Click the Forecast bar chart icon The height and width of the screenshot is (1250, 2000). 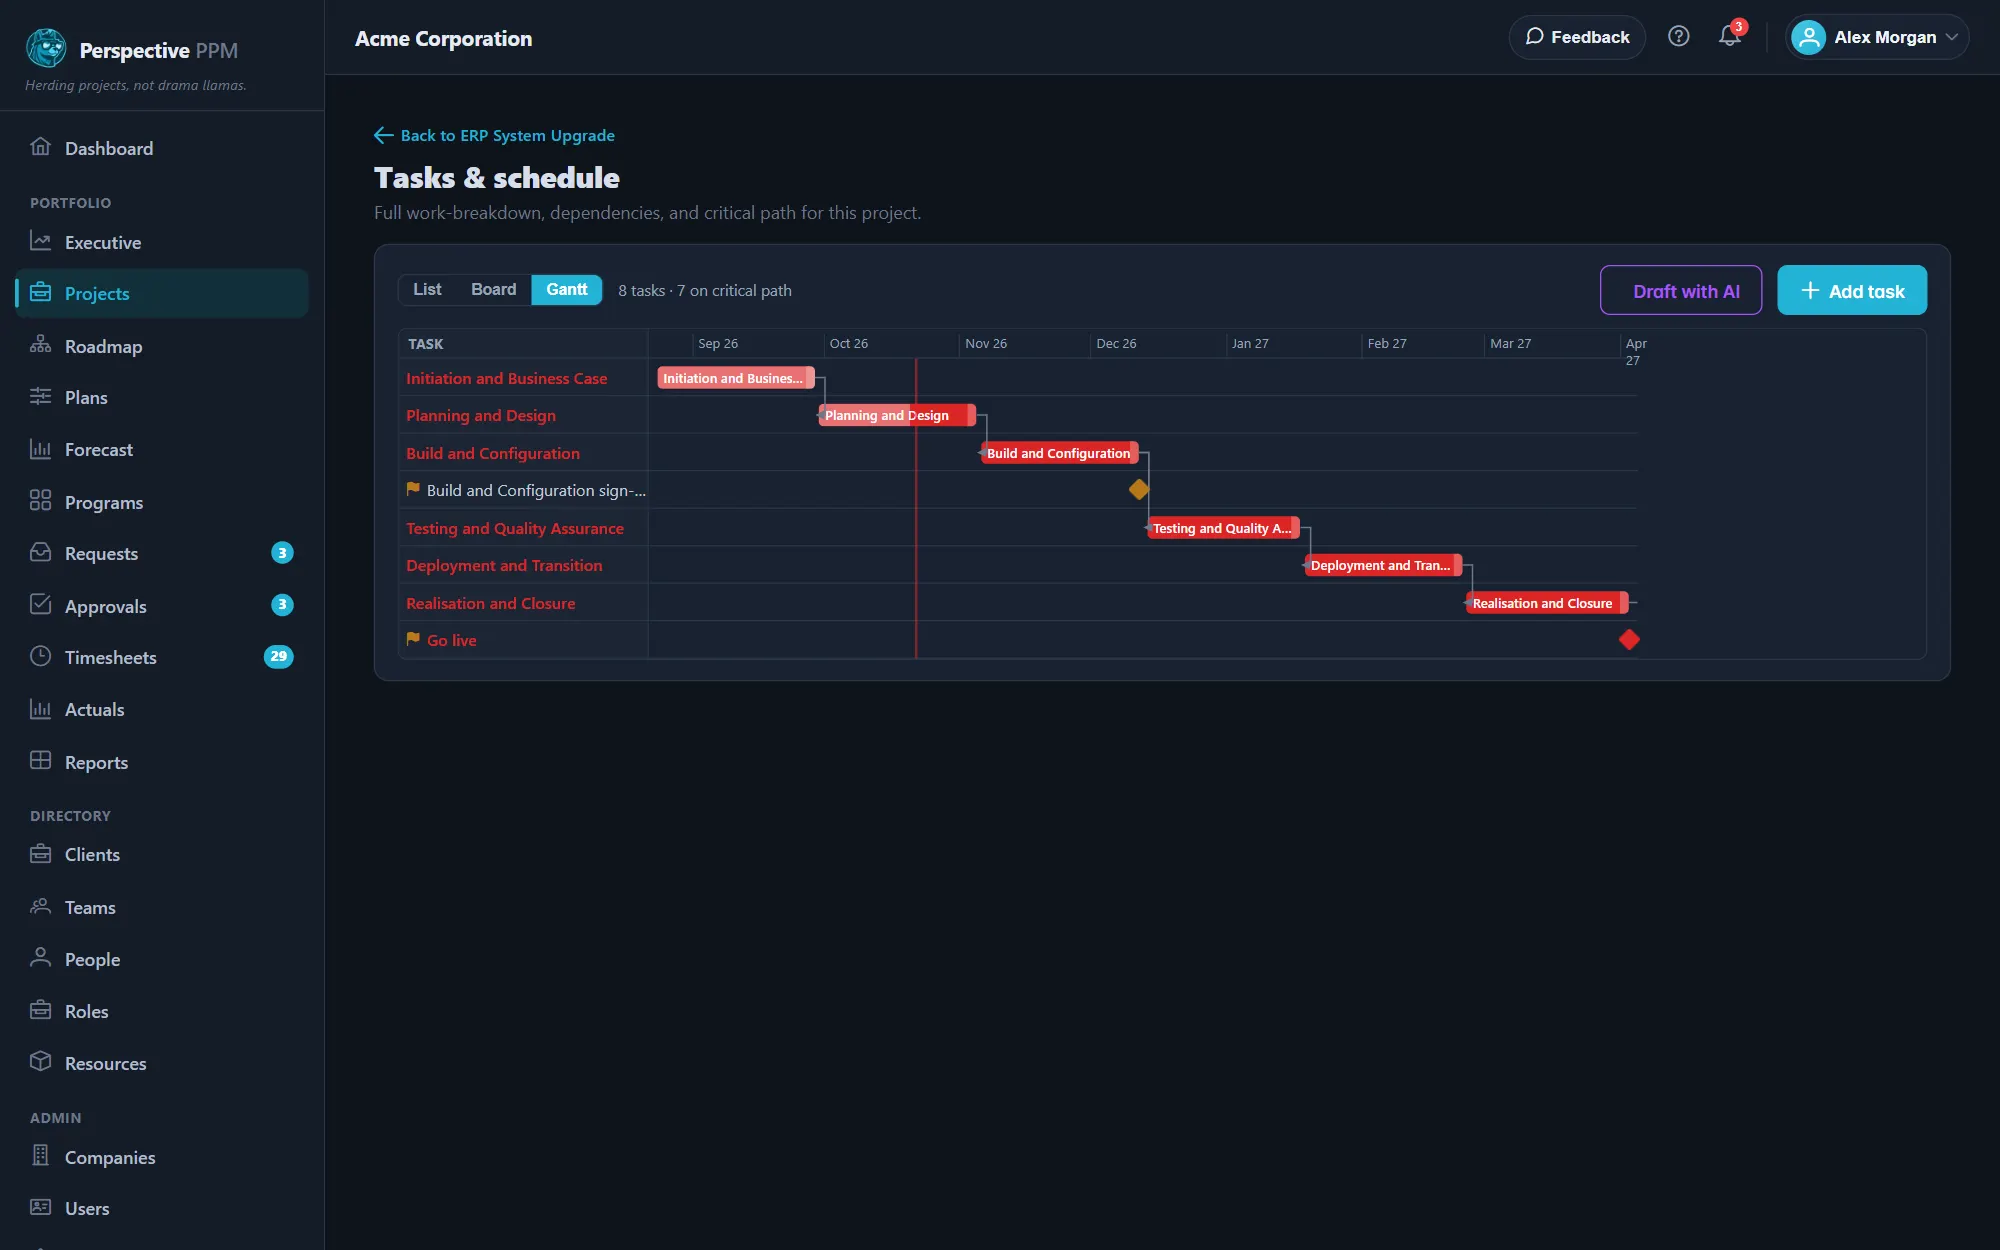pos(40,449)
